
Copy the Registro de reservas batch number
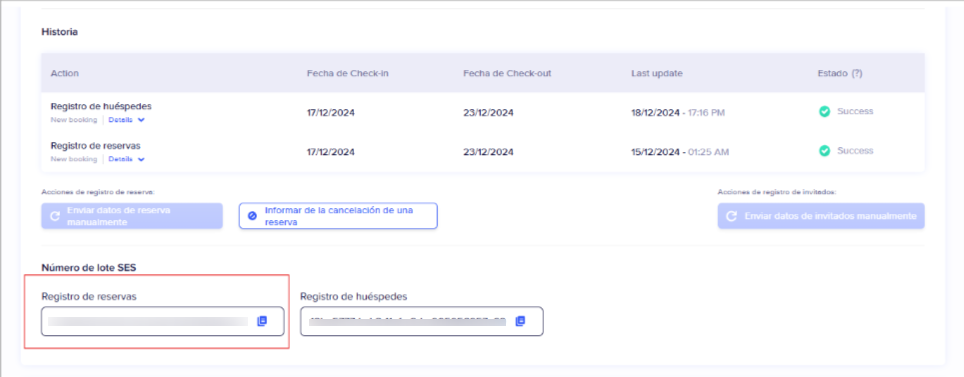click(262, 321)
